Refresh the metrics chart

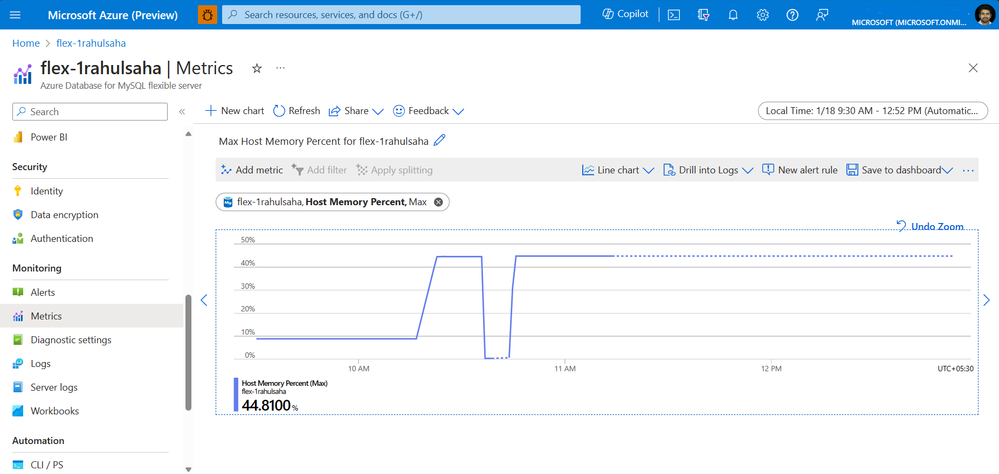pyautogui.click(x=296, y=111)
